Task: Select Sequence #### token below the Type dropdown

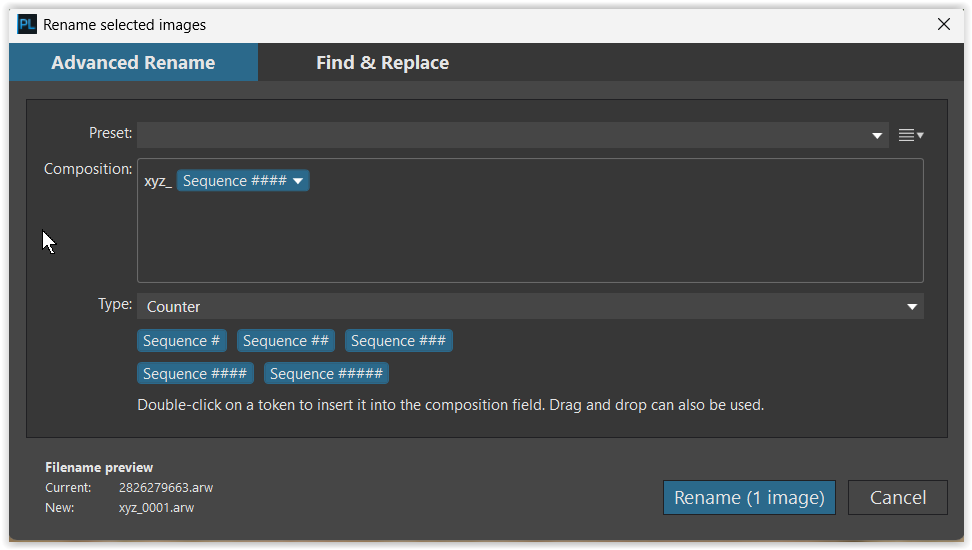Action: 195,374
